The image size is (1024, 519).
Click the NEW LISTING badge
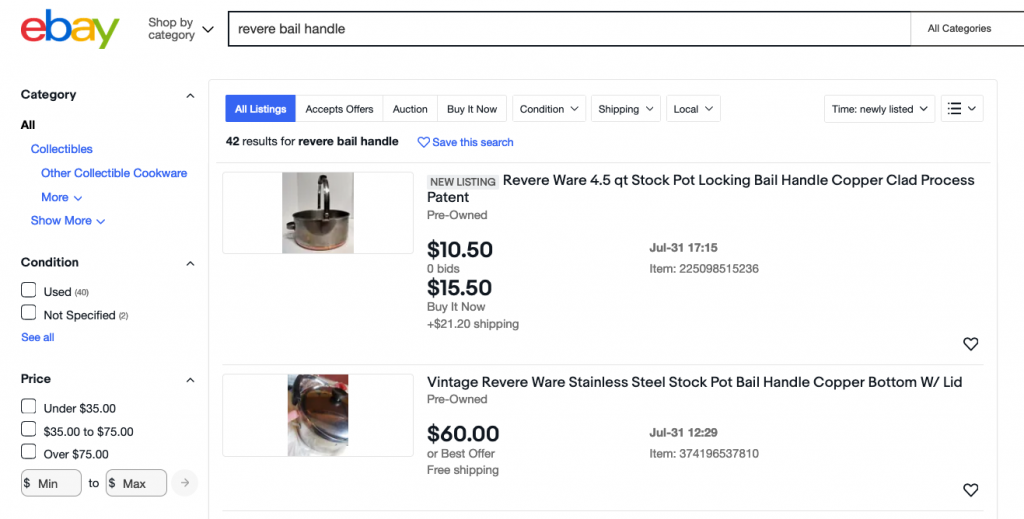coord(463,181)
